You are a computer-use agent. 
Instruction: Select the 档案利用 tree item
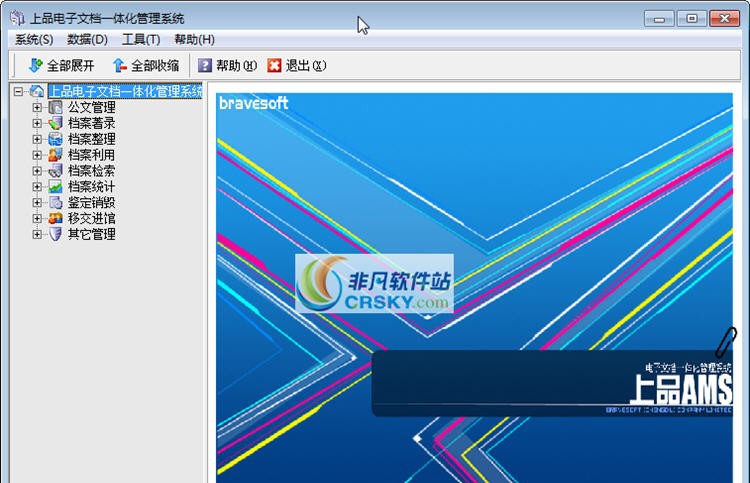91,155
